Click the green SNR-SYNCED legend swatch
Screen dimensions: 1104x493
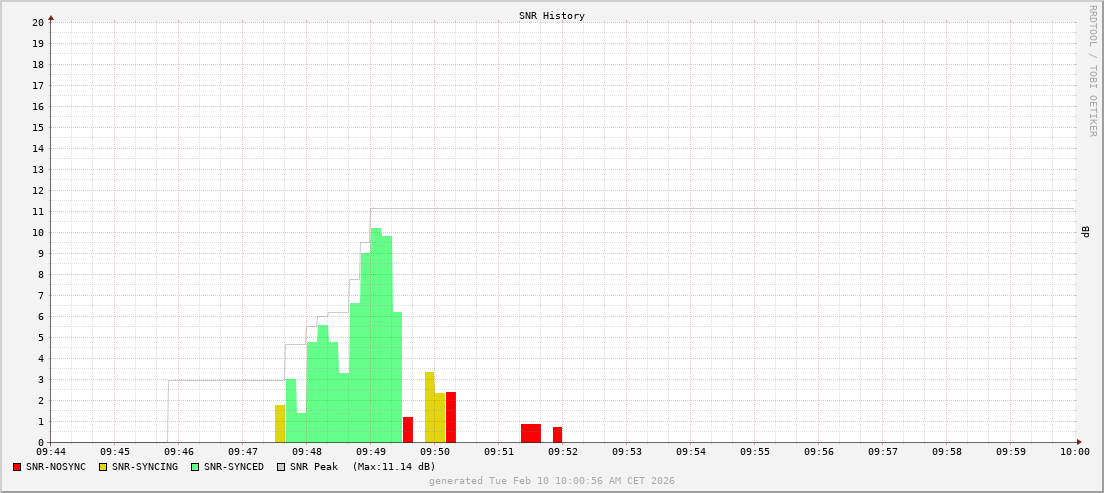pyautogui.click(x=195, y=467)
